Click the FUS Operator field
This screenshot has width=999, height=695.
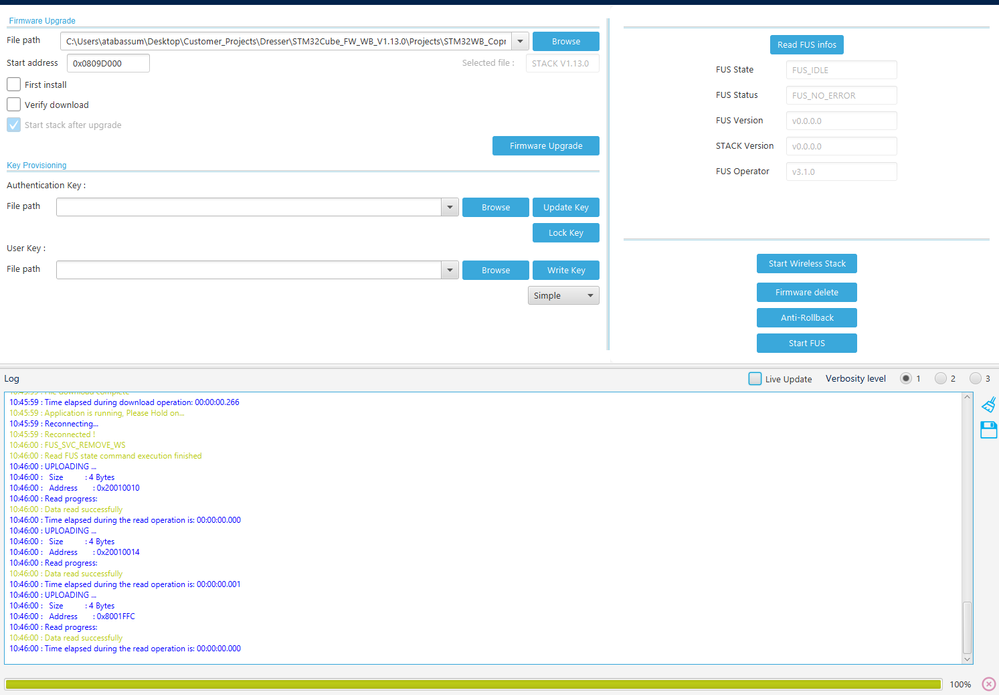pyautogui.click(x=841, y=171)
